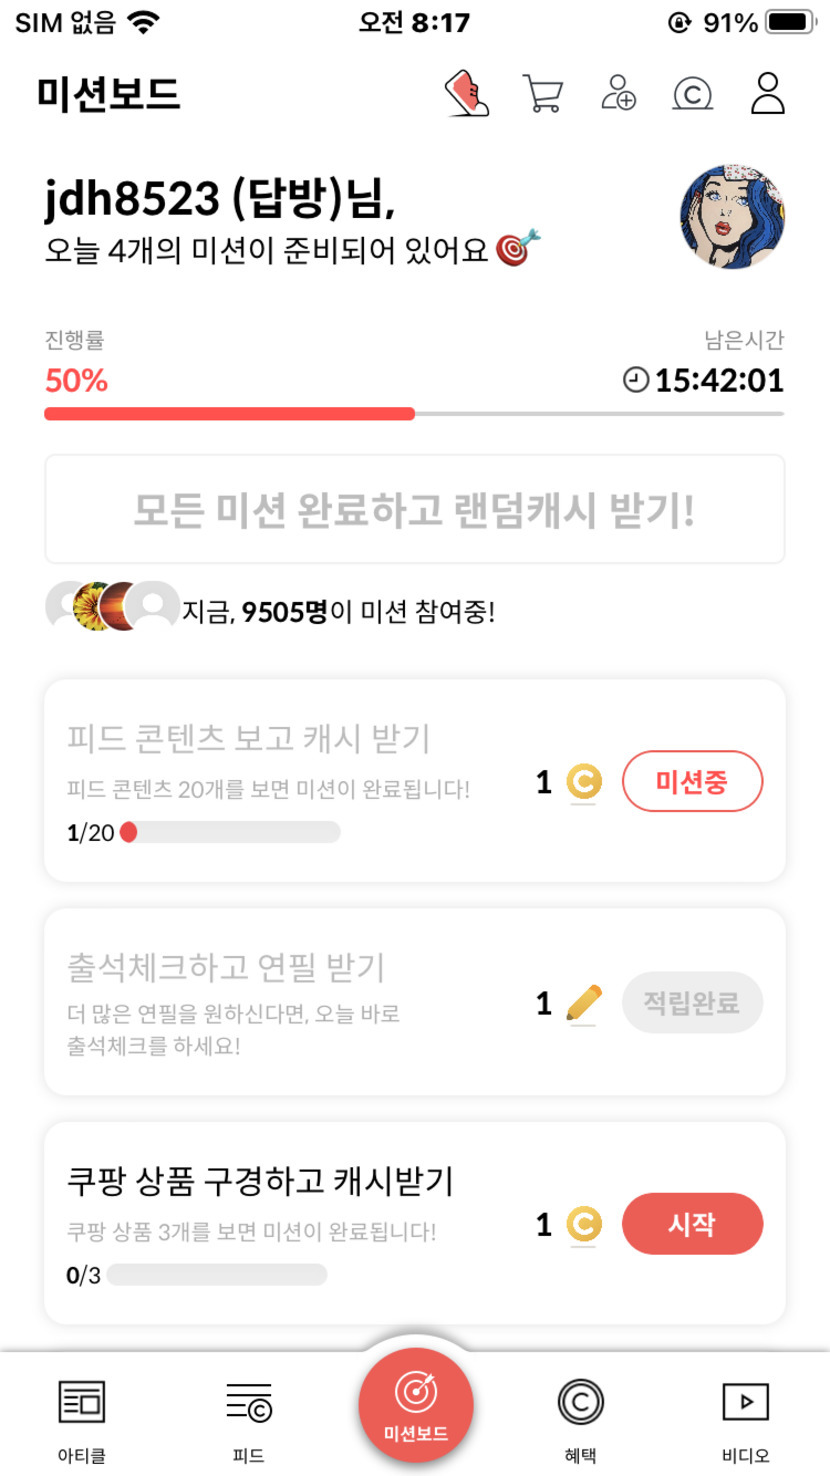
Task: Tap the 미션중 button
Action: (x=692, y=781)
